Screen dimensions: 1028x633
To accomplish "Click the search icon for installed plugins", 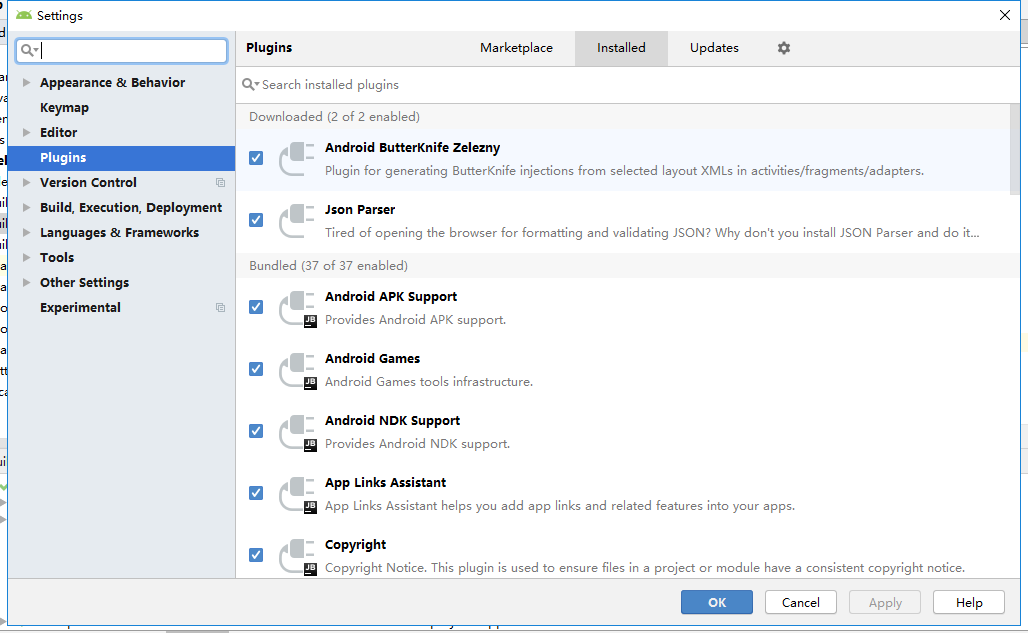I will (250, 85).
